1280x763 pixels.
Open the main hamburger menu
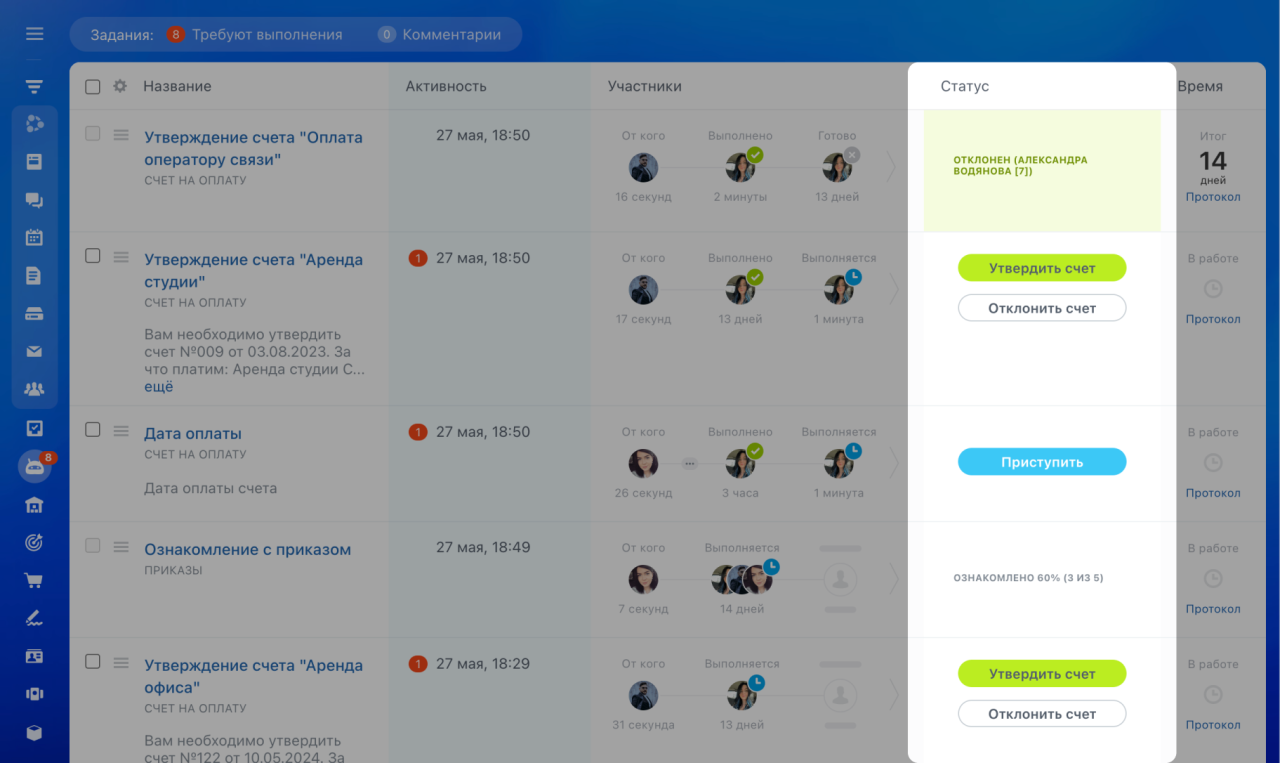pyautogui.click(x=35, y=34)
